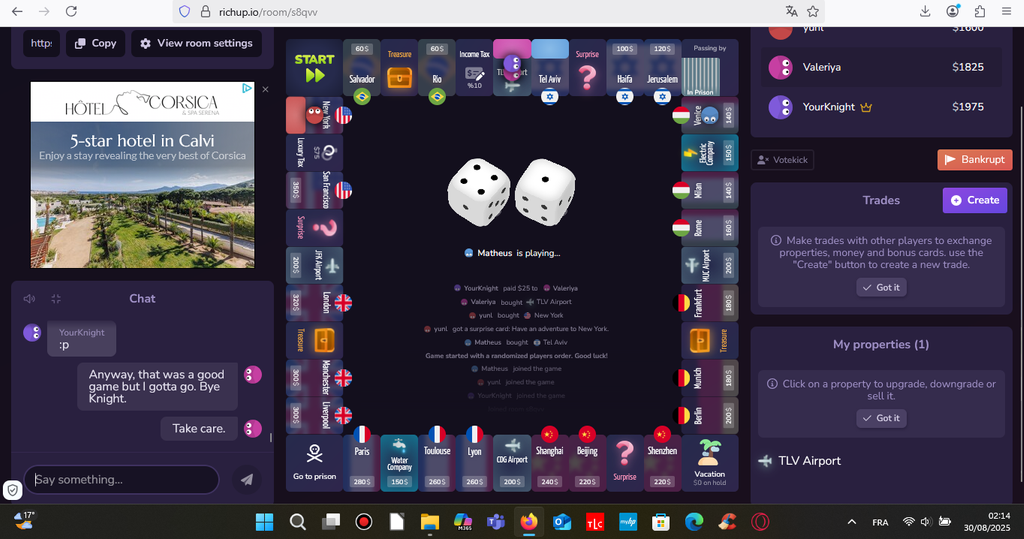The width and height of the screenshot is (1024, 539).
Task: Open View room settings
Action: 197,43
